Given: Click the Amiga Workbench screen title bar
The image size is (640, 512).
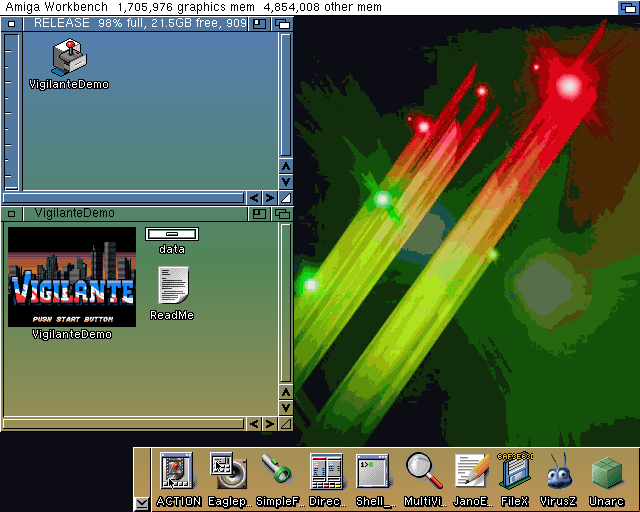Looking at the screenshot, I should tap(309, 7).
